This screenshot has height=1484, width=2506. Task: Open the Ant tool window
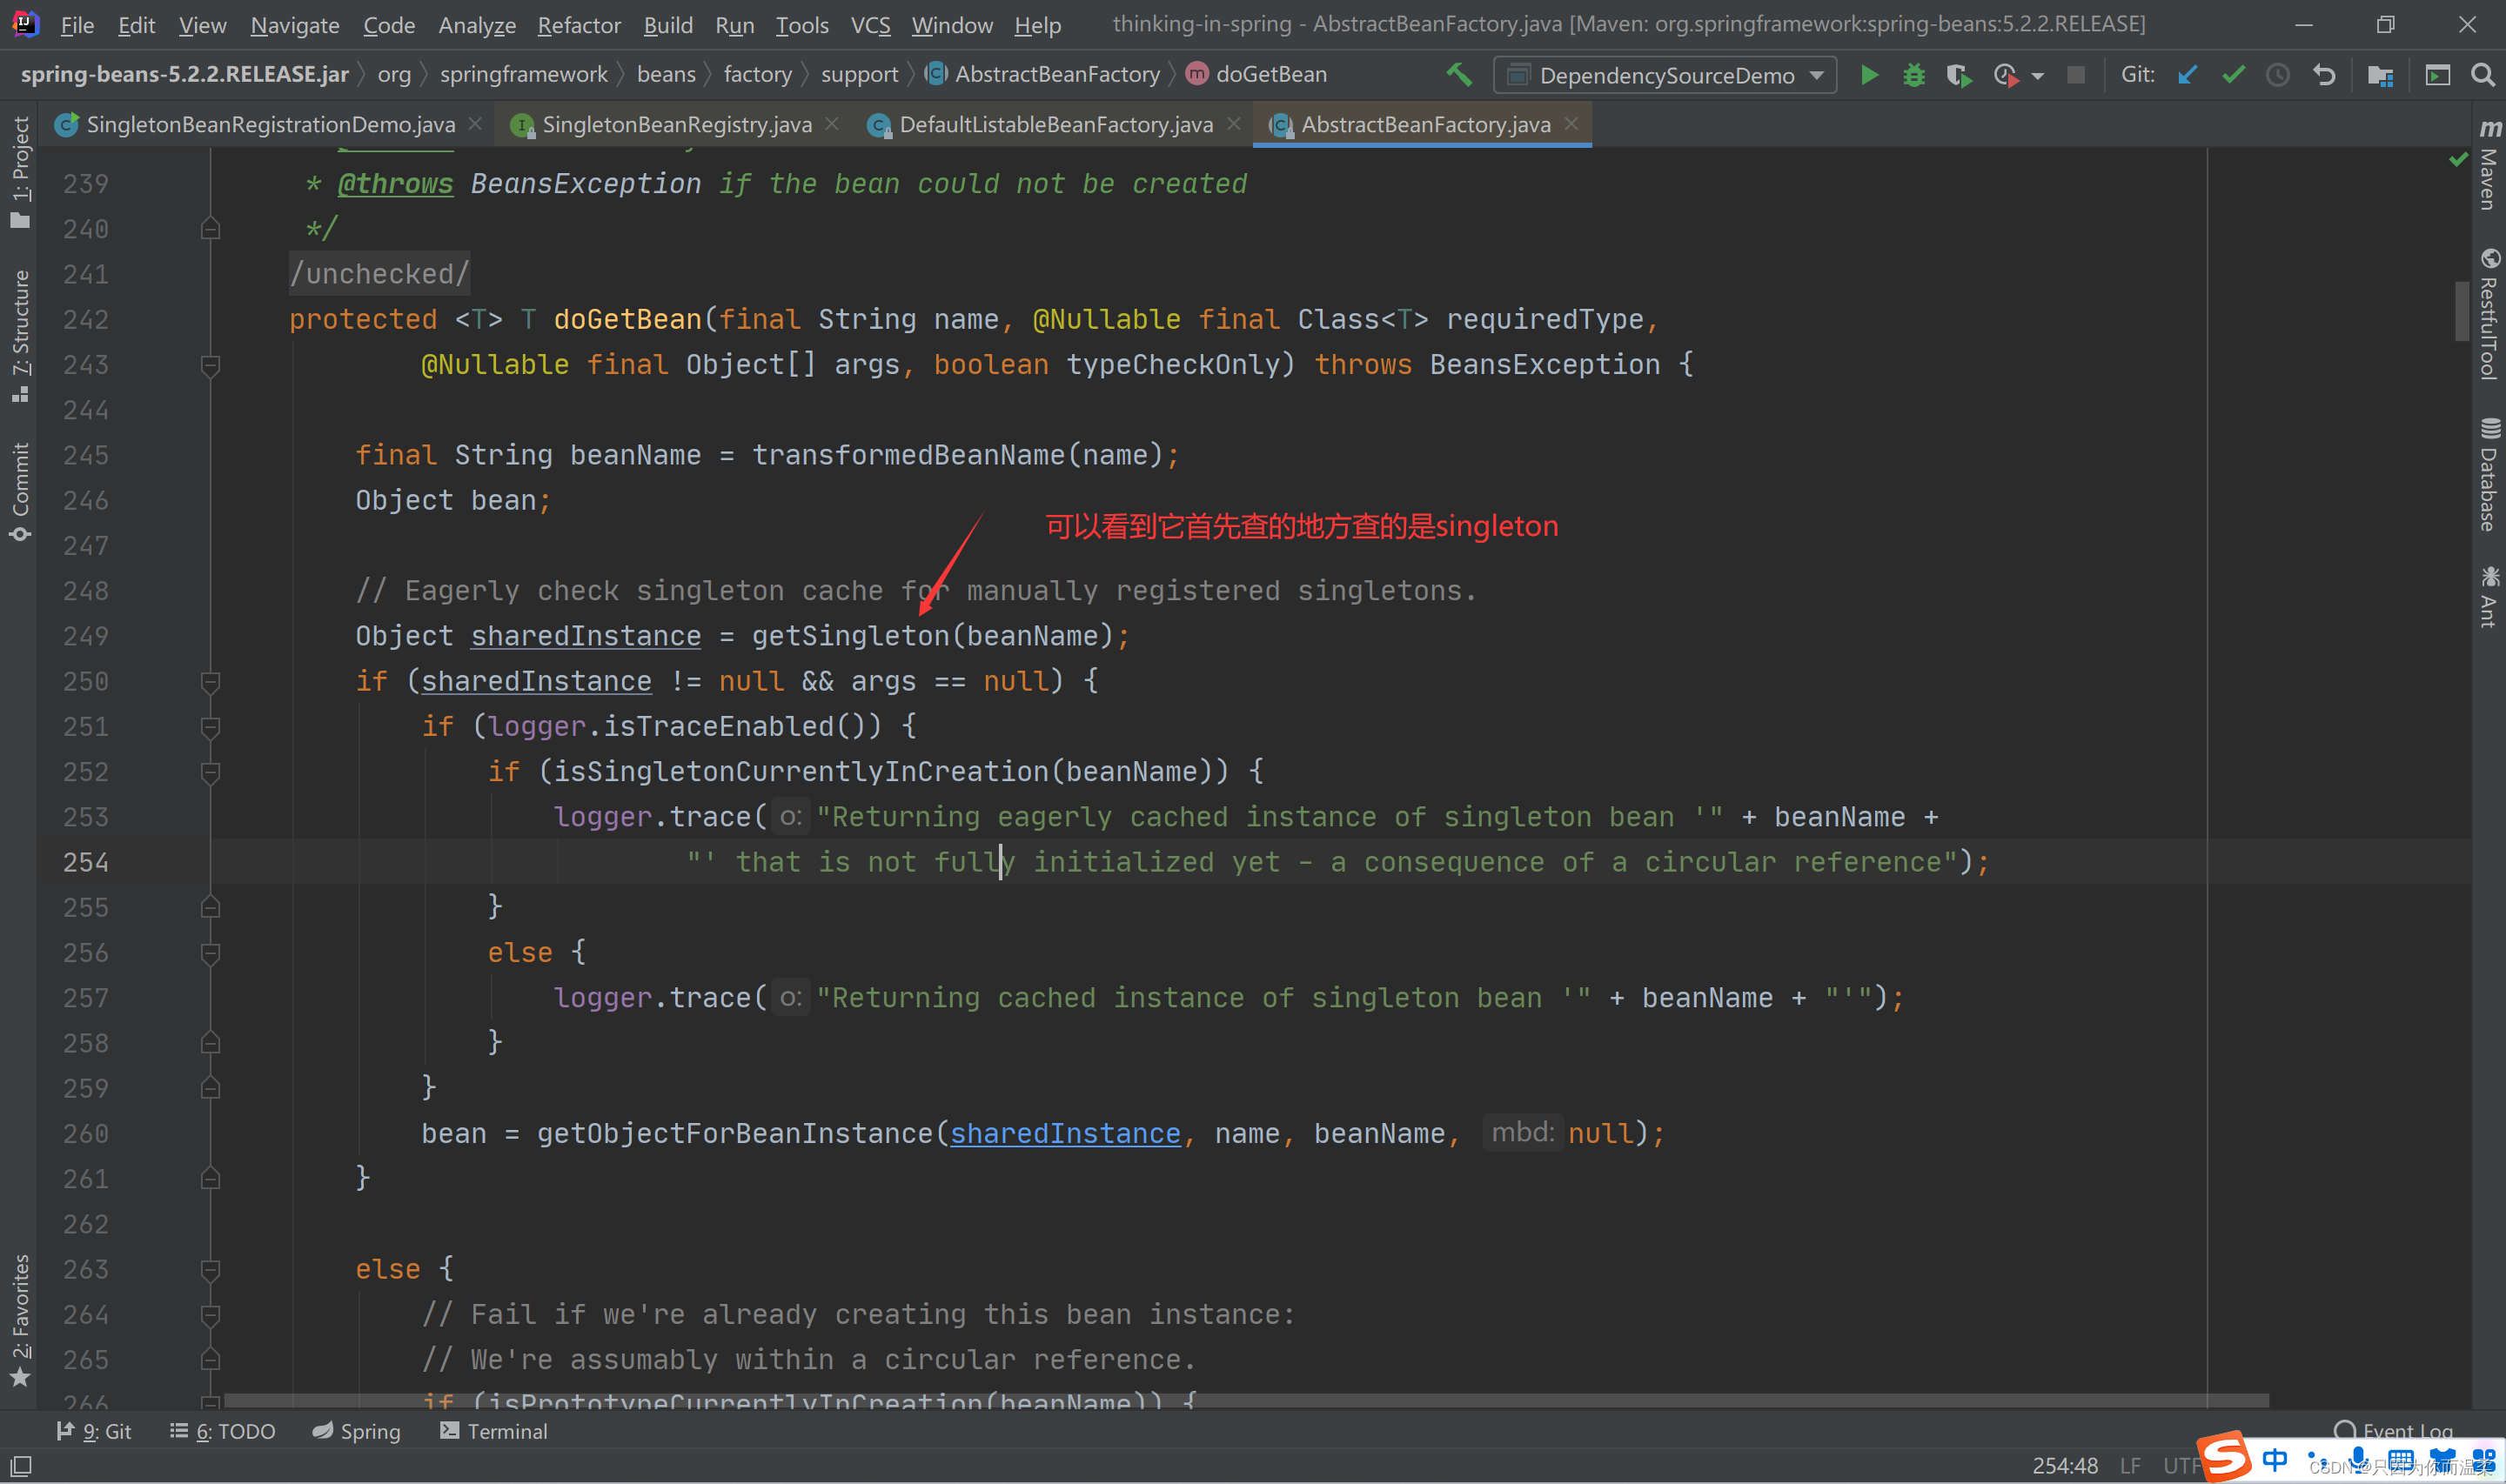(2489, 597)
